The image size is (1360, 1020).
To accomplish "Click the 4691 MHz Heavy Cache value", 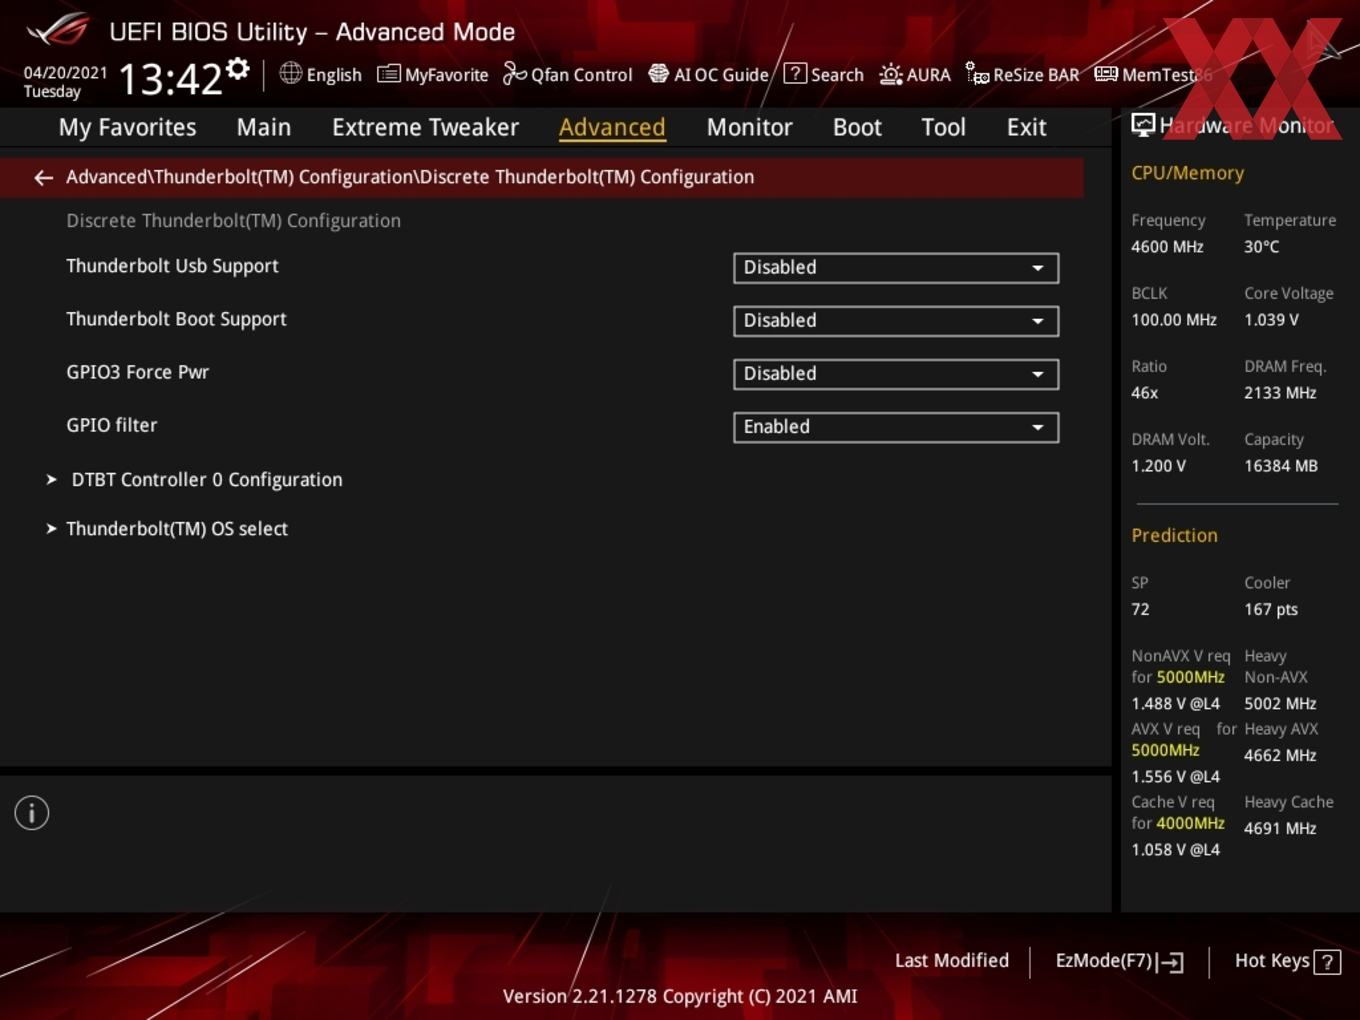I will (x=1280, y=829).
